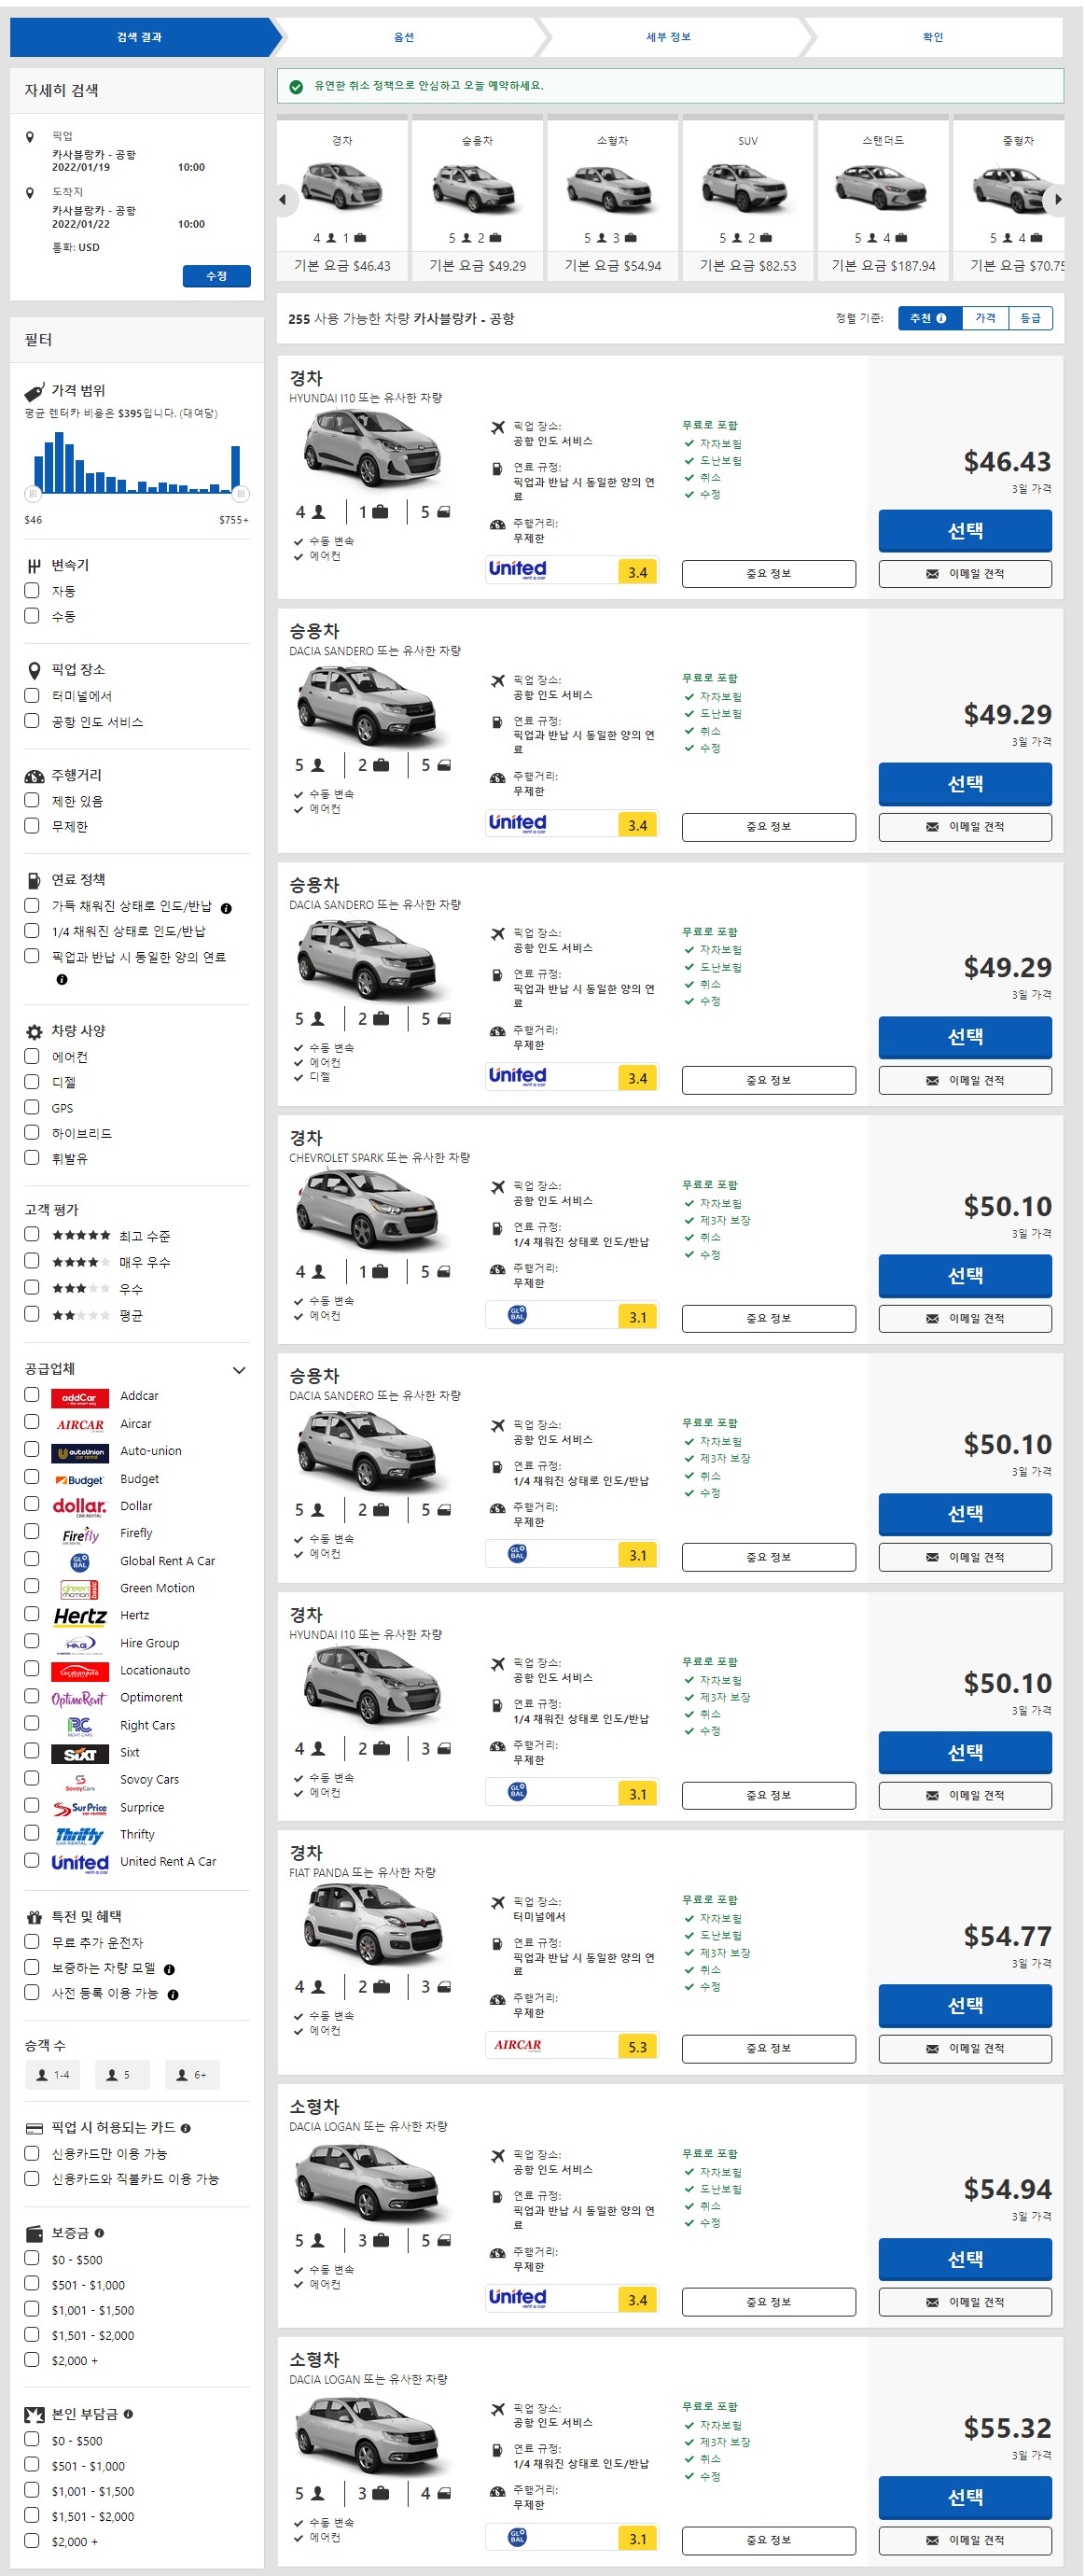
Task: Click the left carousel arrow for car categories
Action: (x=283, y=199)
